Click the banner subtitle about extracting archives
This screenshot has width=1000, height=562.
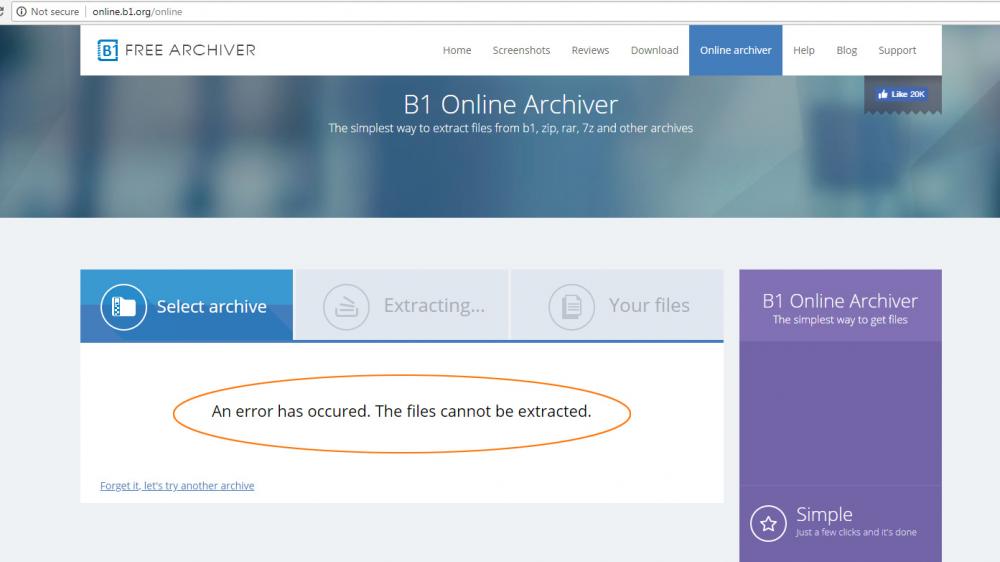pyautogui.click(x=510, y=128)
